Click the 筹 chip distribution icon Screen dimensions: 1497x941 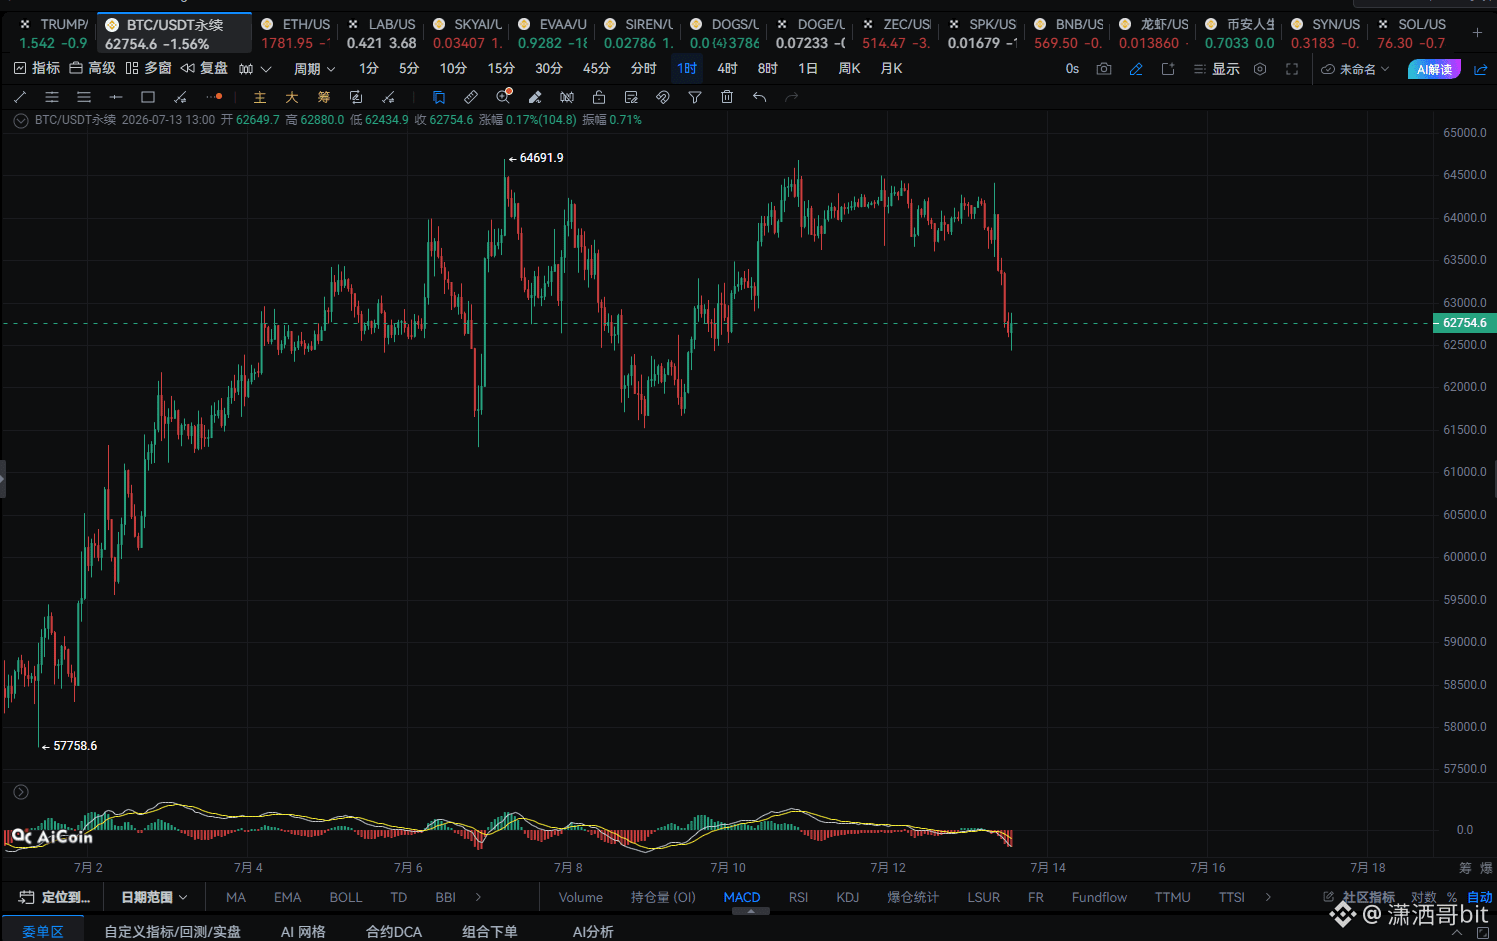(x=324, y=97)
